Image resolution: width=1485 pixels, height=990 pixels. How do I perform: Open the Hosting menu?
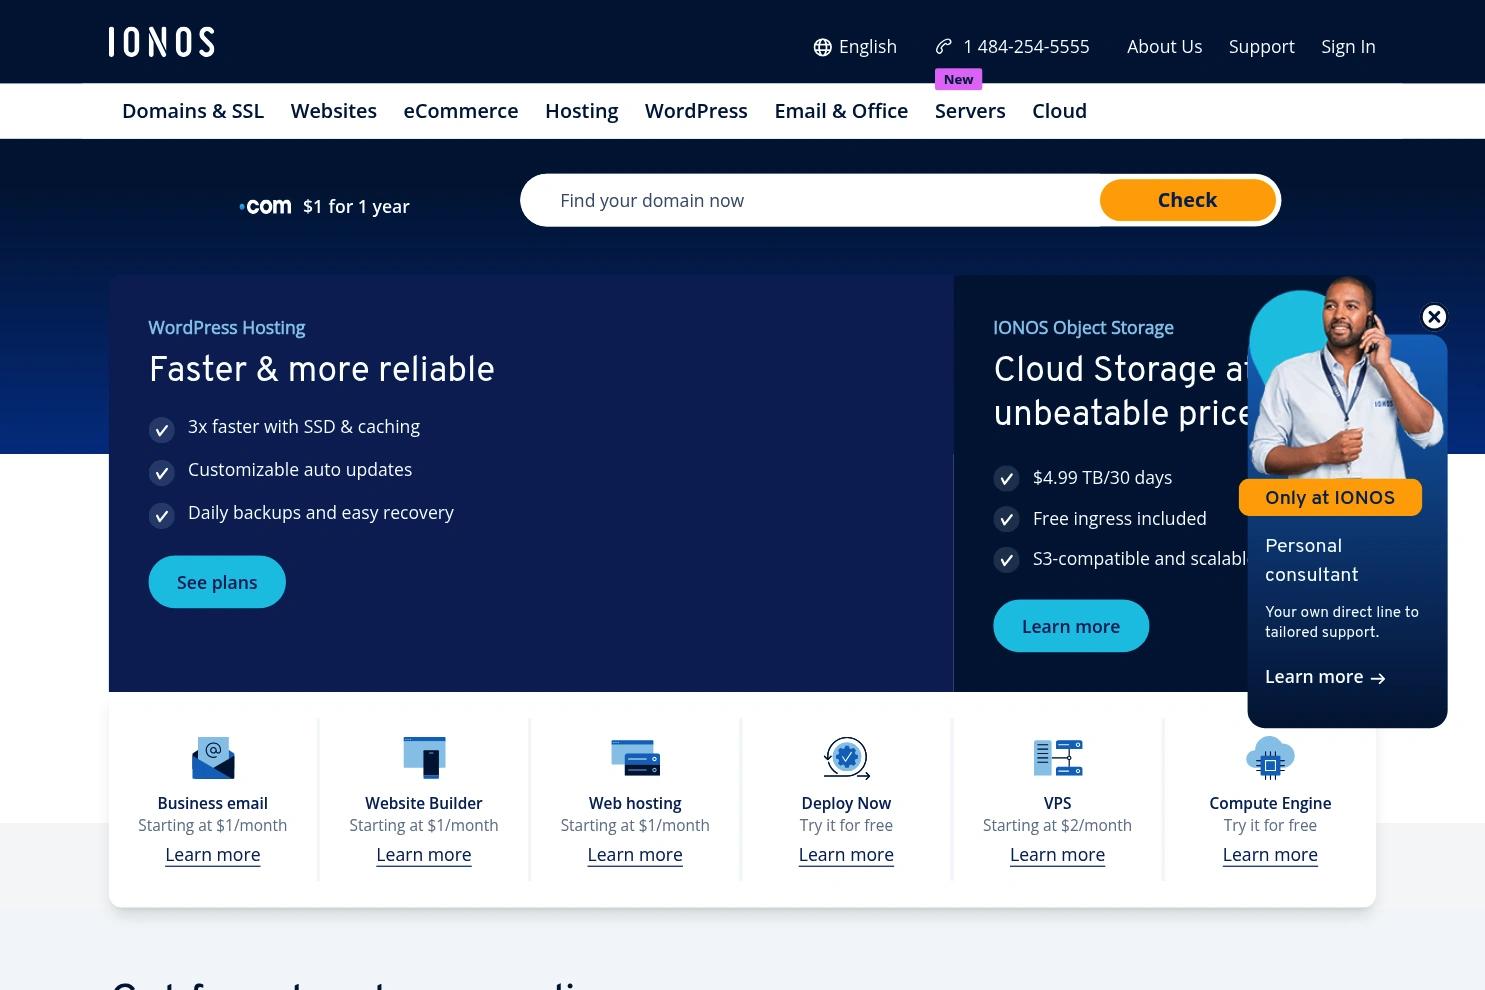point(582,111)
